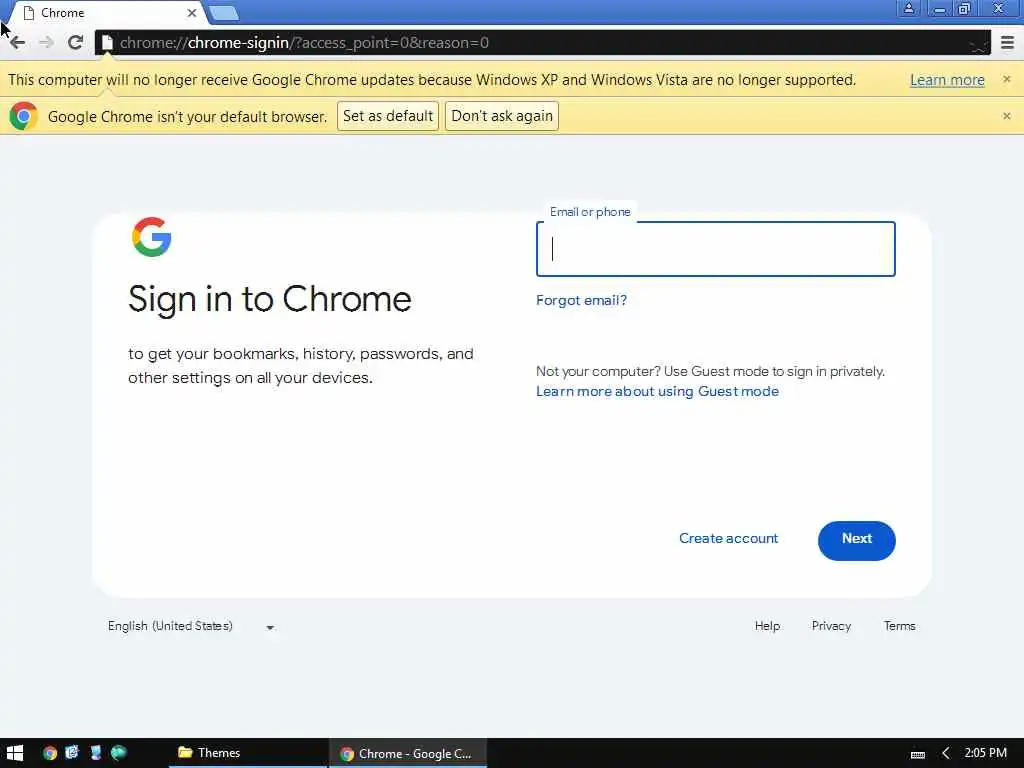Click the Google G logo
This screenshot has height=768, width=1024.
(x=152, y=236)
